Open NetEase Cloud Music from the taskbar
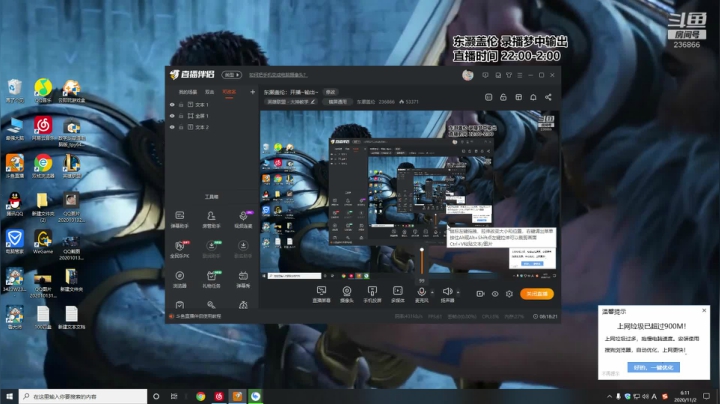This screenshot has height=404, width=720. click(x=219, y=396)
